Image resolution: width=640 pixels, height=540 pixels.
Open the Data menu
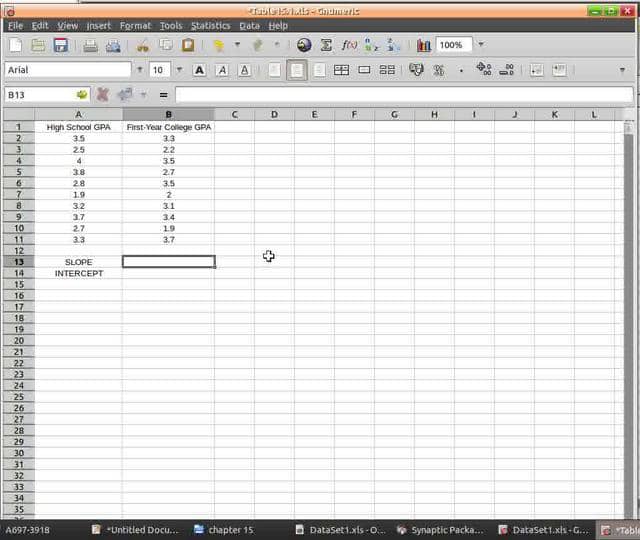point(249,26)
